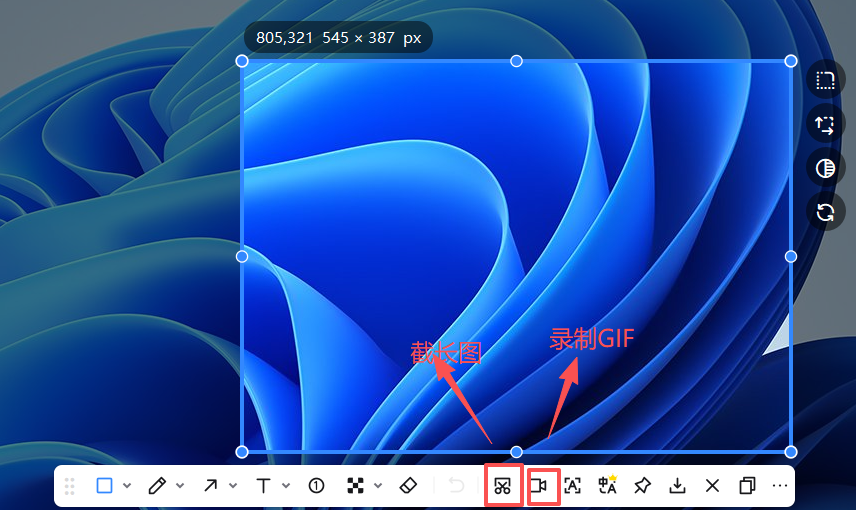Open the more options ellipsis
The image size is (856, 510).
(780, 485)
